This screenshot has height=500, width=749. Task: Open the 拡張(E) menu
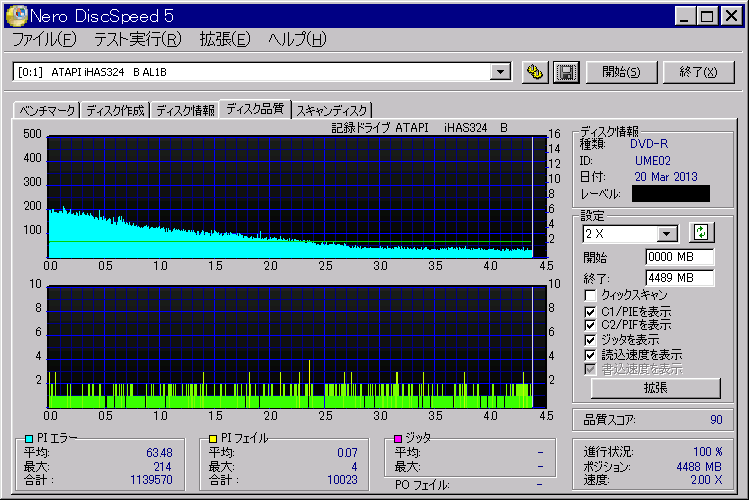(225, 39)
